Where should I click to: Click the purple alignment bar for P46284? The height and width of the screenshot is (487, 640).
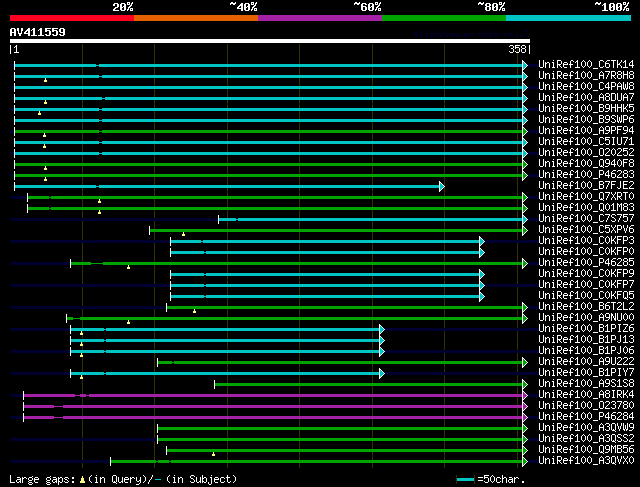click(273, 418)
